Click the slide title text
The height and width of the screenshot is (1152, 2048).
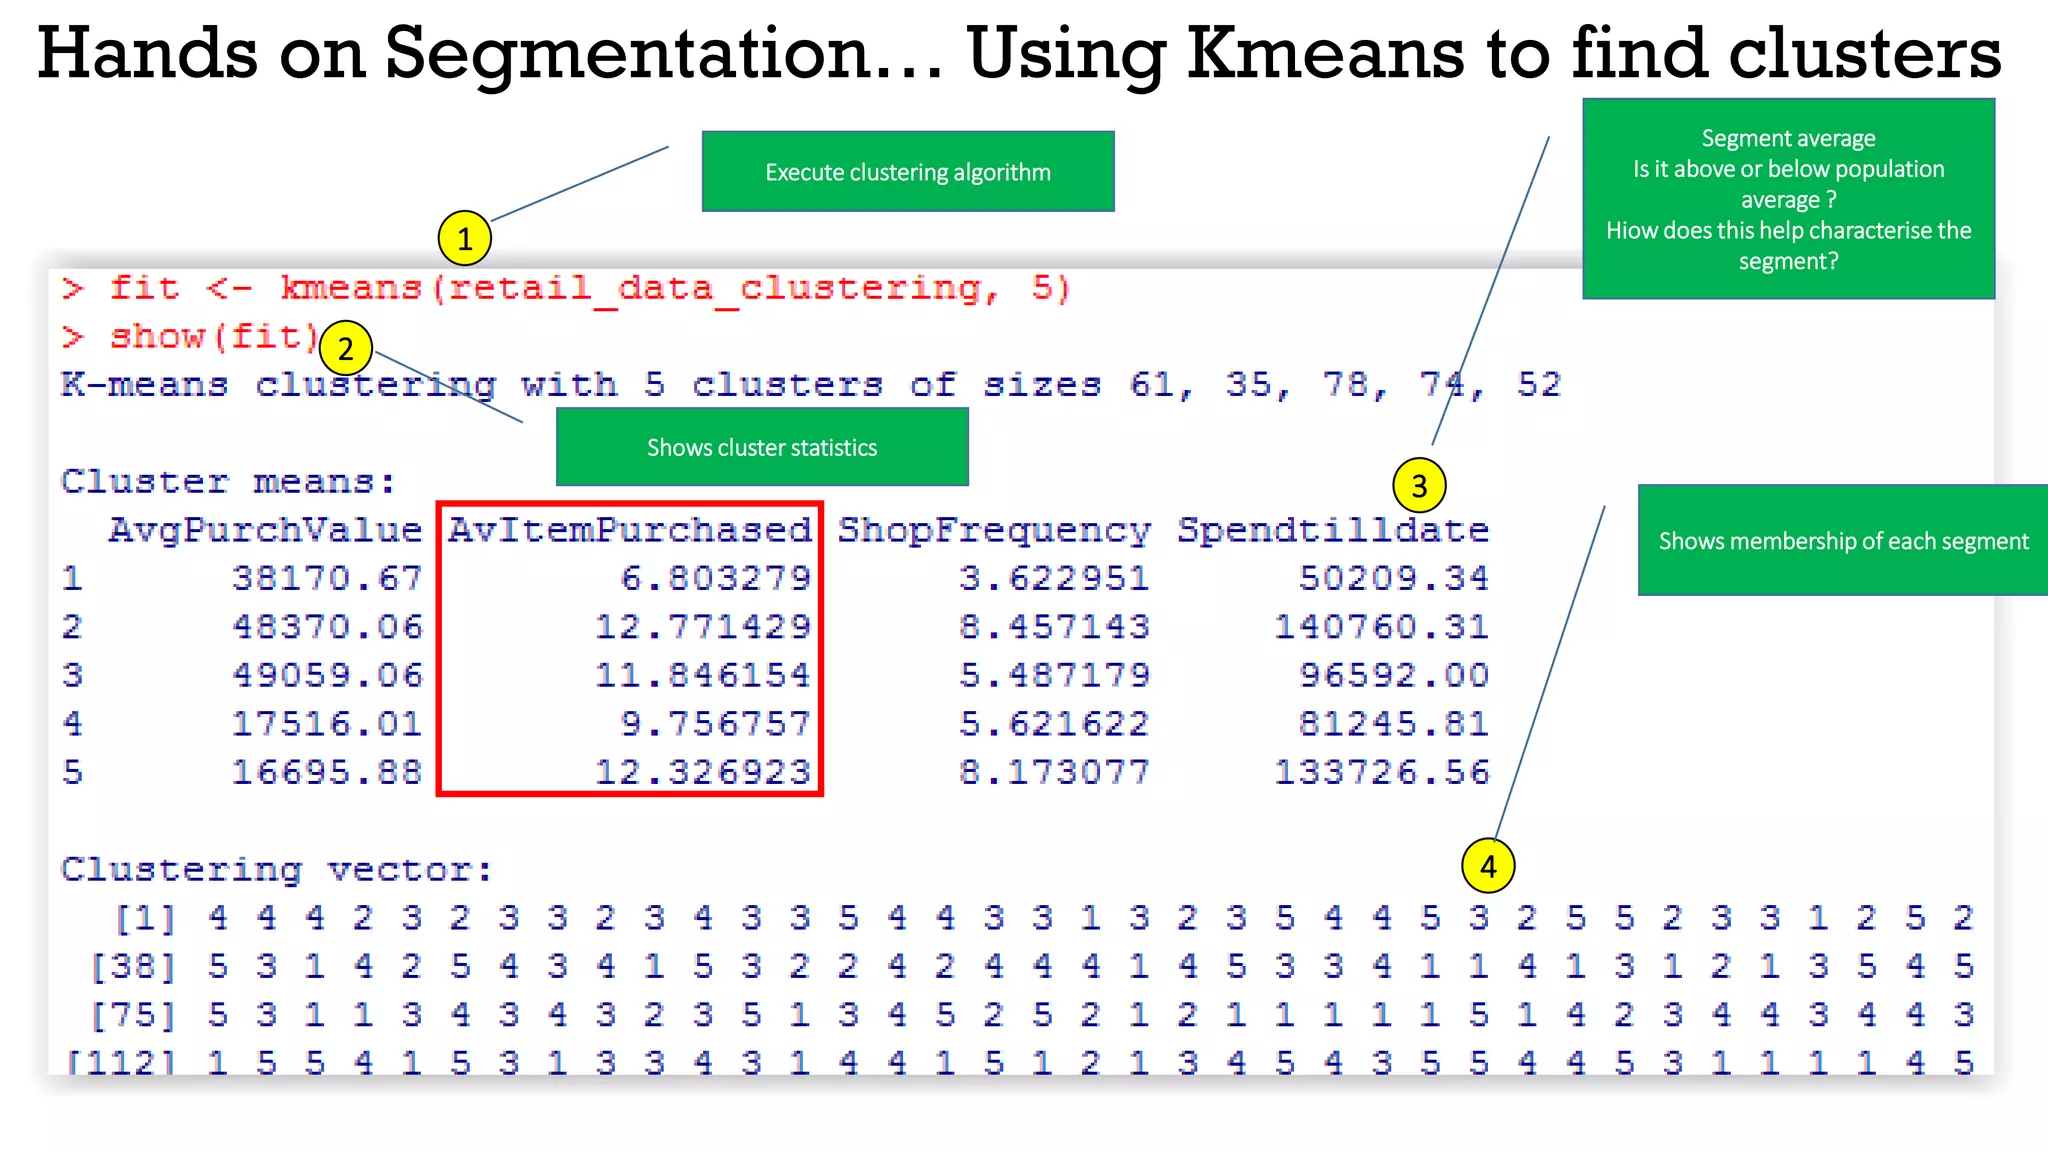(x=1019, y=53)
